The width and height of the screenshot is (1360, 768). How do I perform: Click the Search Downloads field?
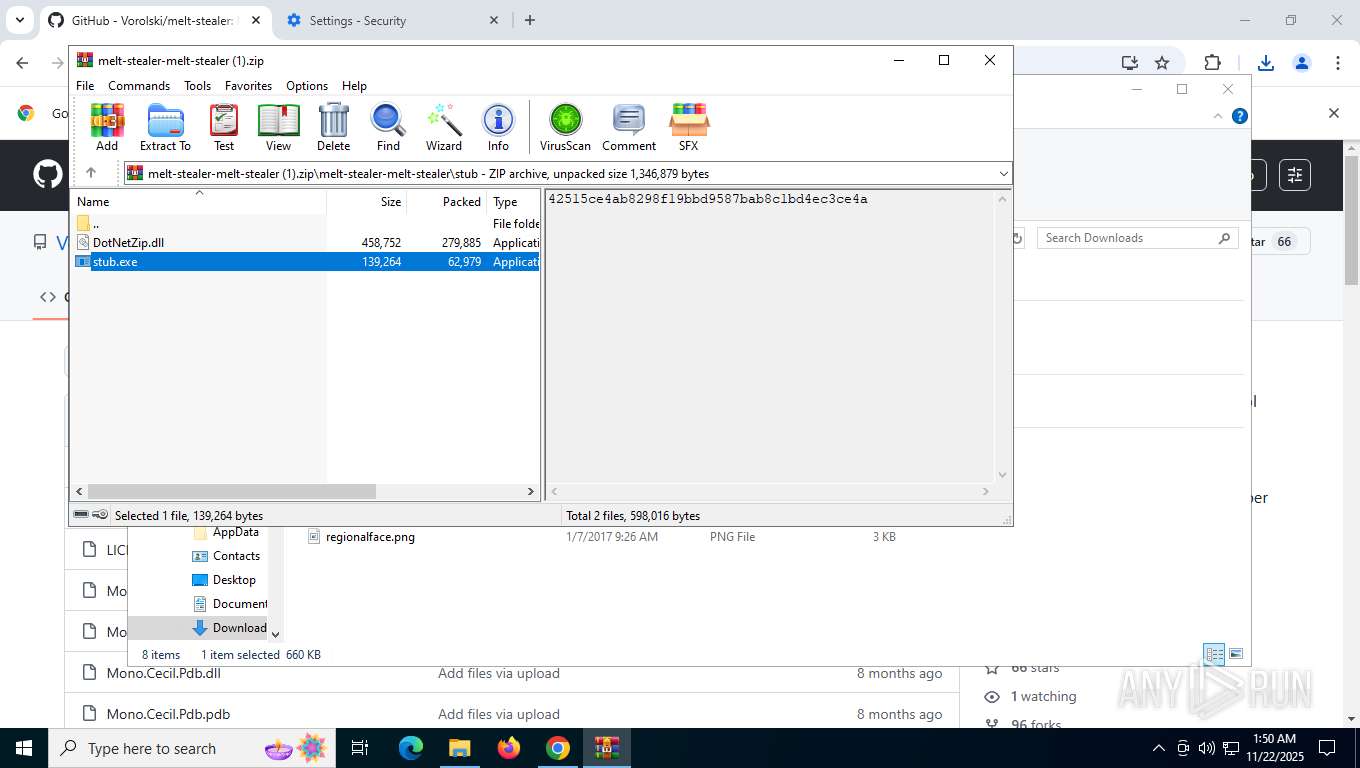pos(1138,238)
